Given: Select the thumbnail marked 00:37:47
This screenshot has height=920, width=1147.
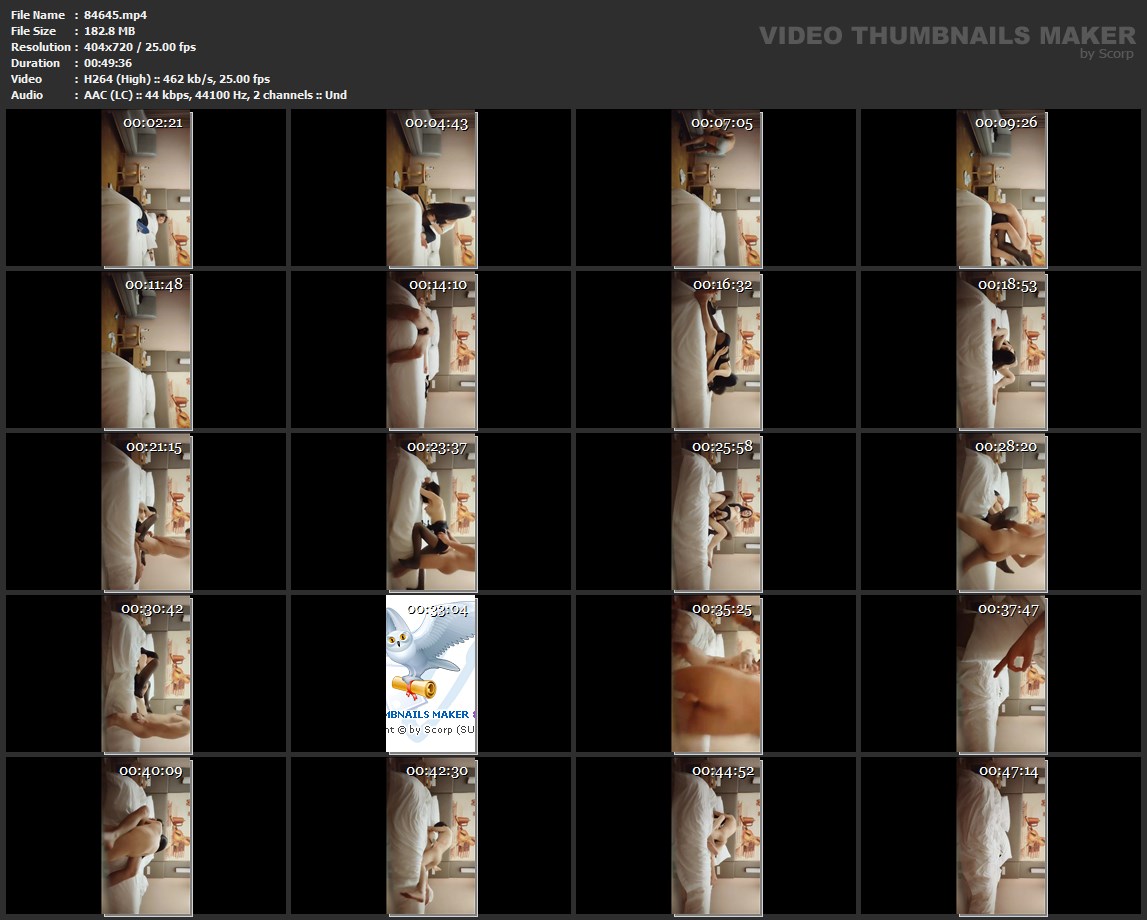Looking at the screenshot, I should pos(1001,674).
